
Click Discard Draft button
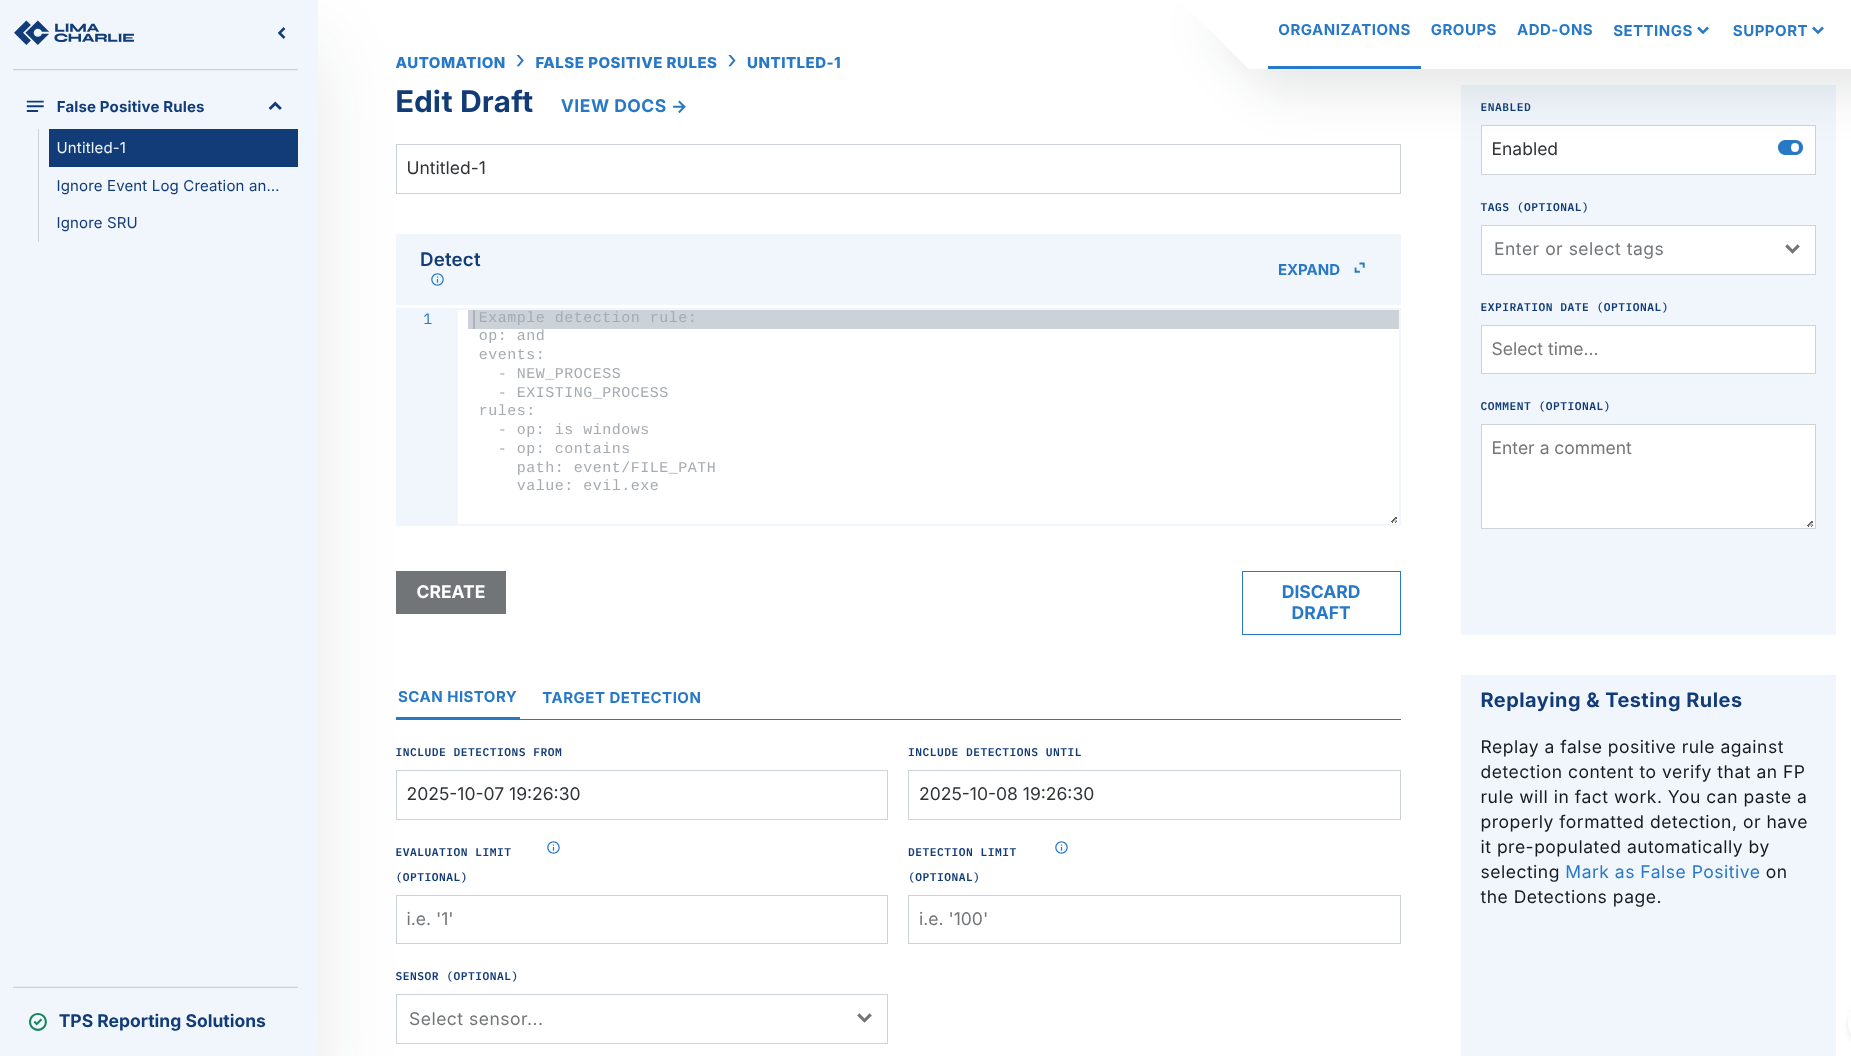1320,602
